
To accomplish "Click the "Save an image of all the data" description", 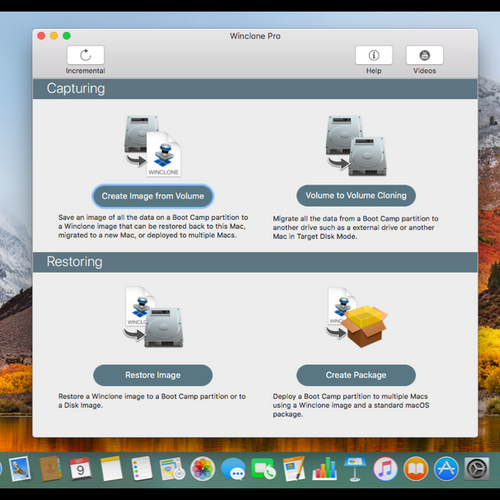I will click(x=153, y=226).
